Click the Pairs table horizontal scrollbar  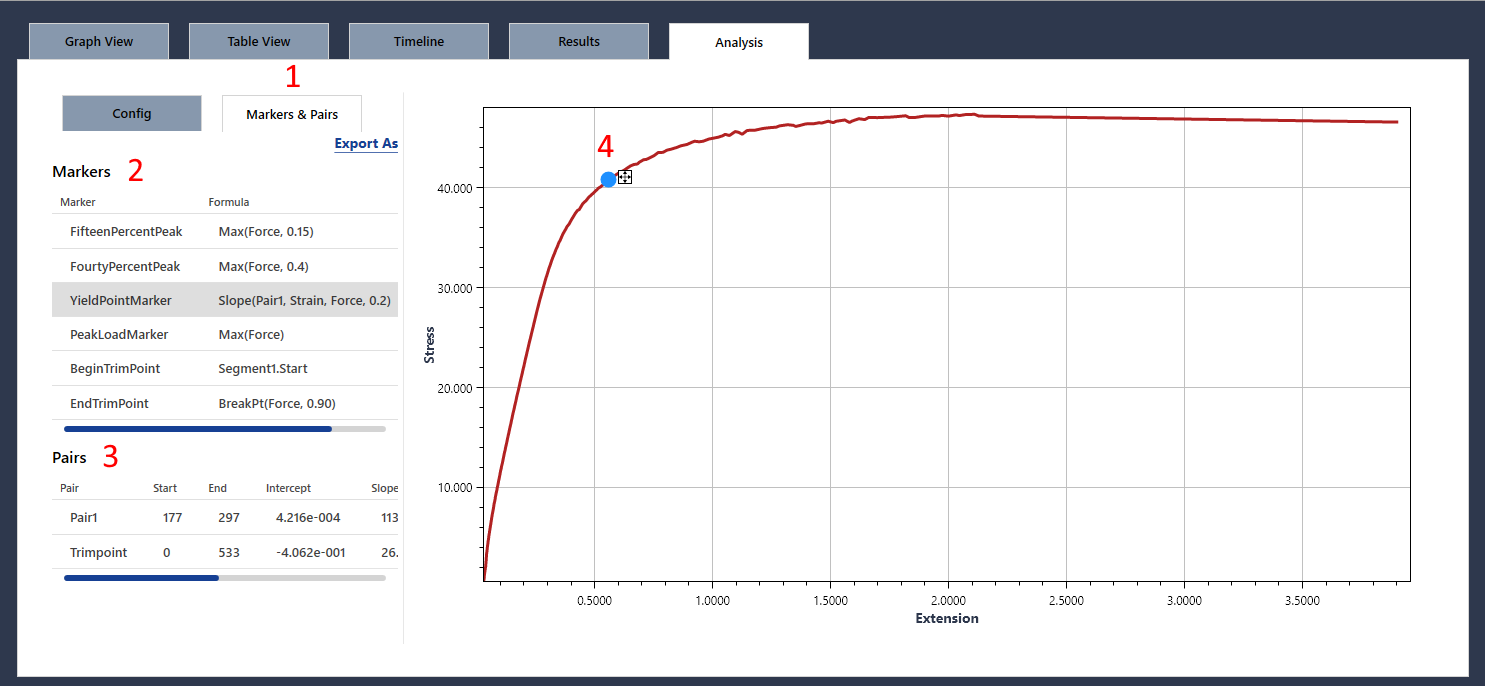(225, 577)
